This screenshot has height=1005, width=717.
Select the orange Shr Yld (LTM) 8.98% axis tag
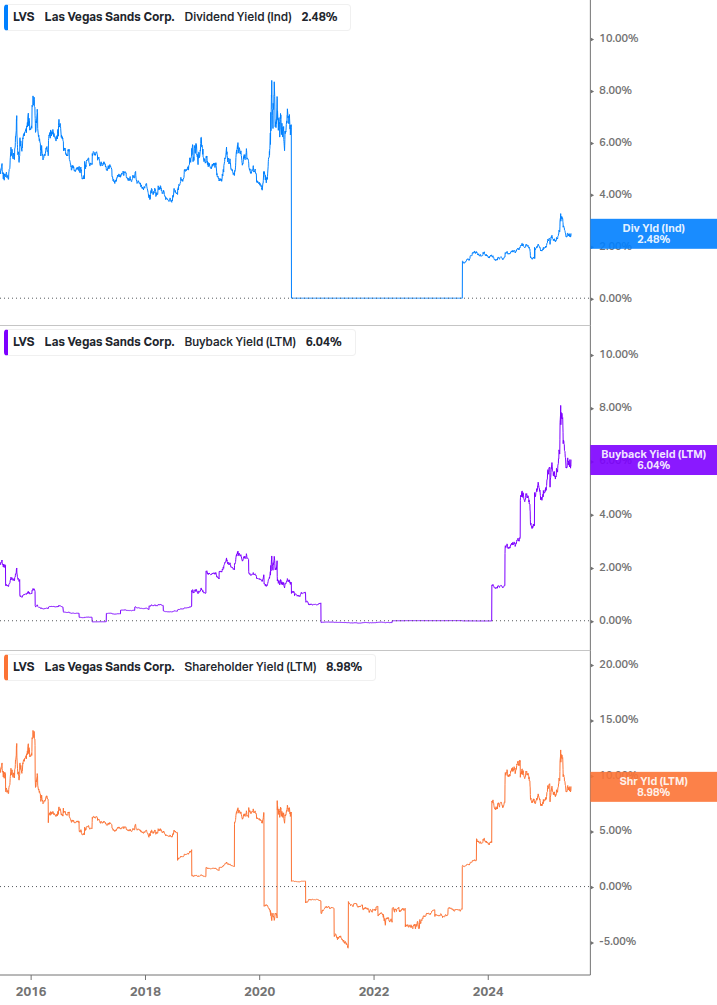(x=654, y=787)
